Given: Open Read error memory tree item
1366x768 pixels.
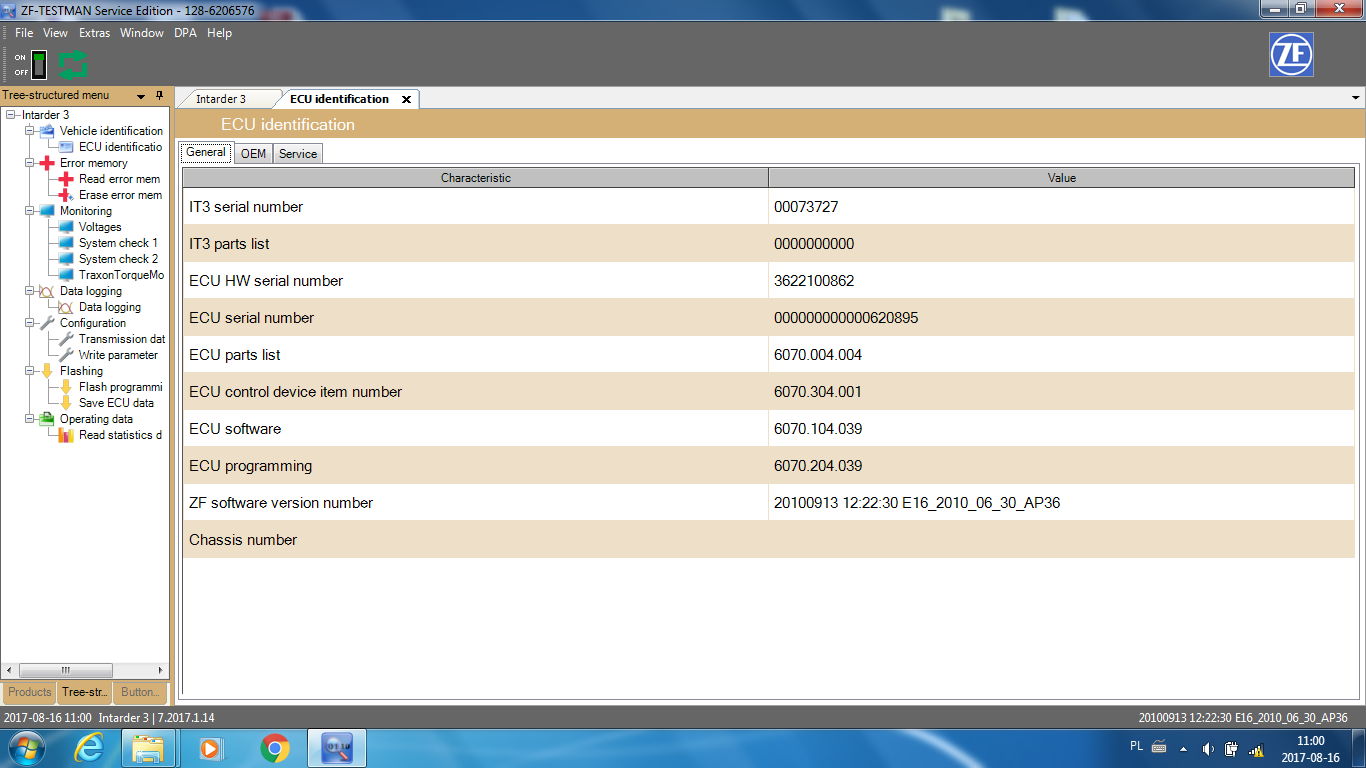Looking at the screenshot, I should point(119,179).
